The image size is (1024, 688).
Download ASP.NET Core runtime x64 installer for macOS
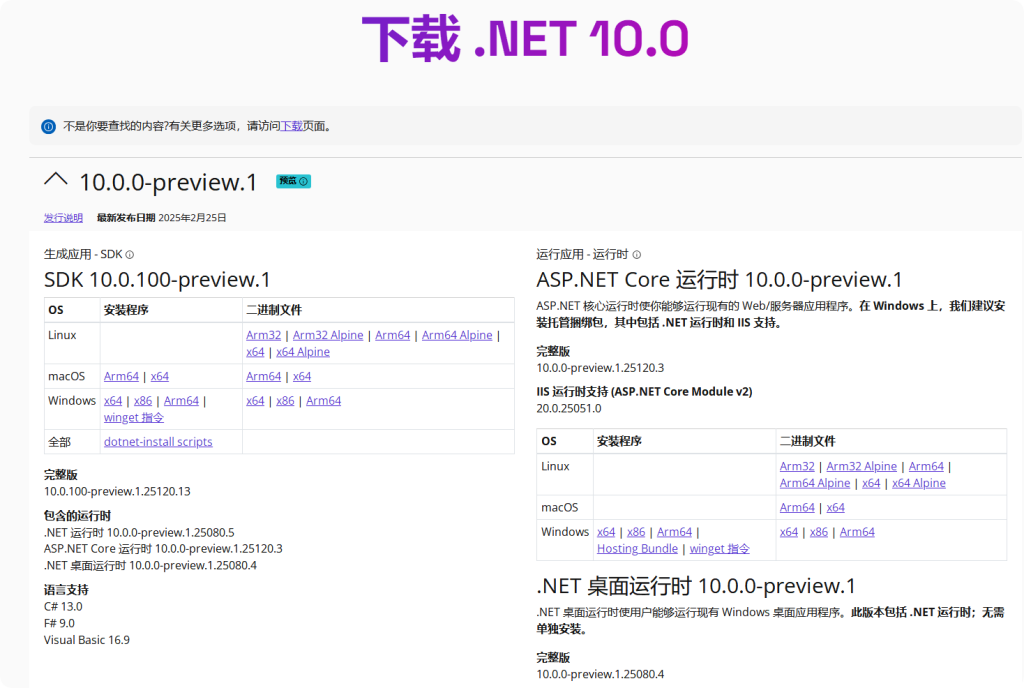tap(836, 507)
